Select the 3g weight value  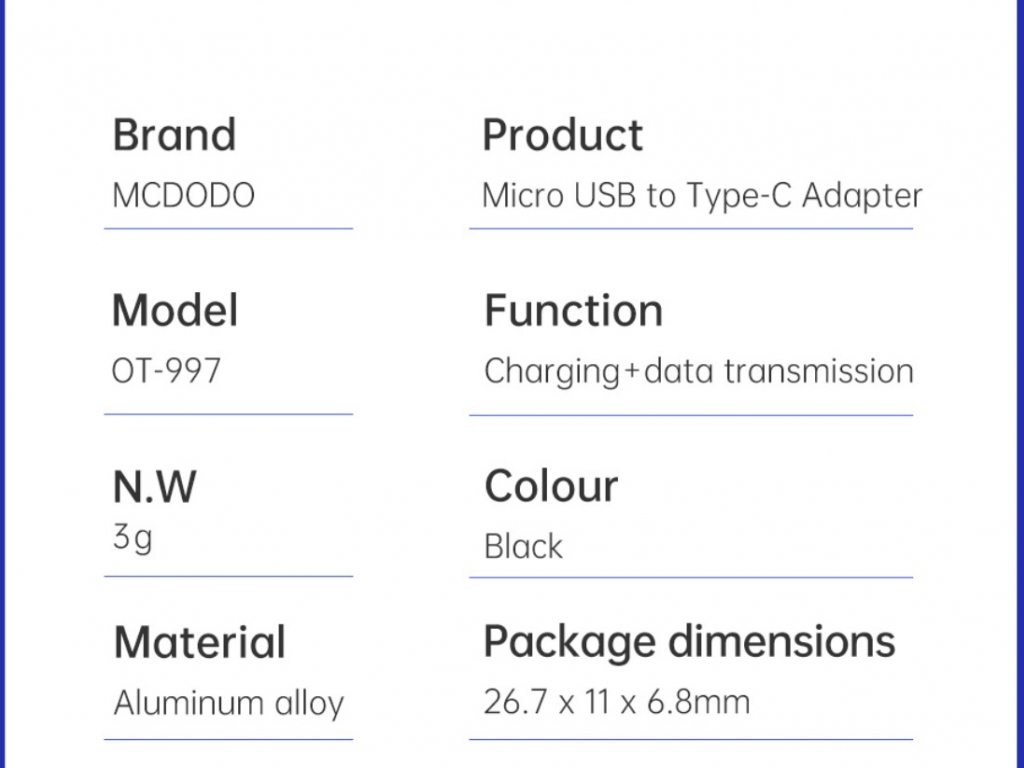tap(133, 539)
